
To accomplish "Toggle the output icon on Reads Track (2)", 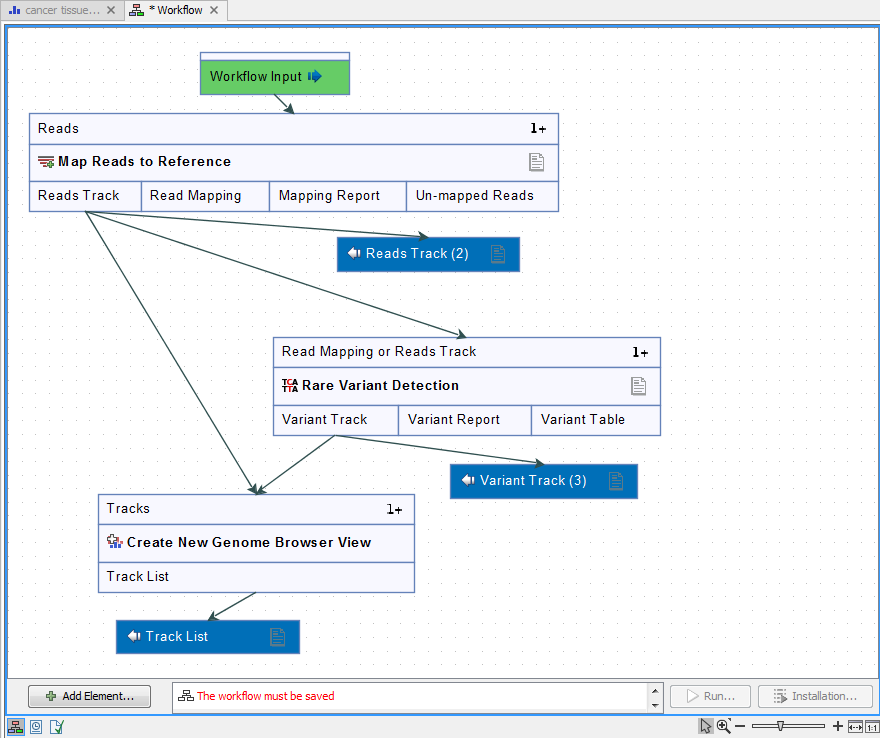I will 498,254.
